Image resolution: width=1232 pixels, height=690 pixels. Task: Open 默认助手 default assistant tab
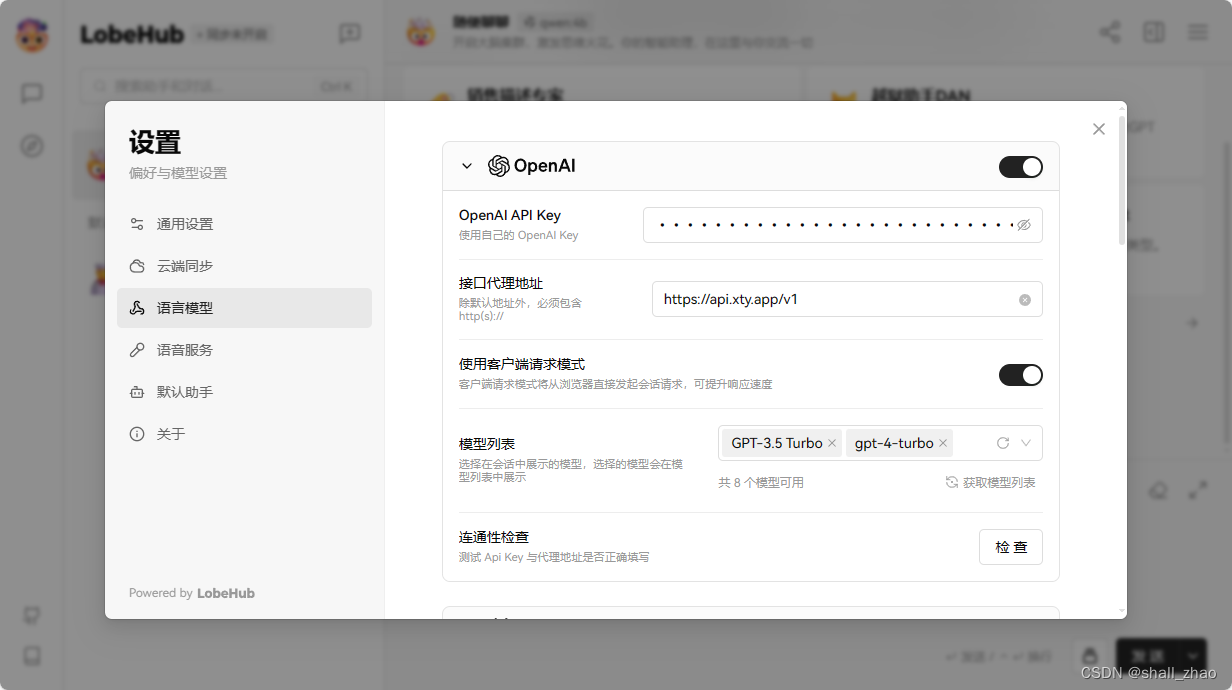tap(244, 392)
